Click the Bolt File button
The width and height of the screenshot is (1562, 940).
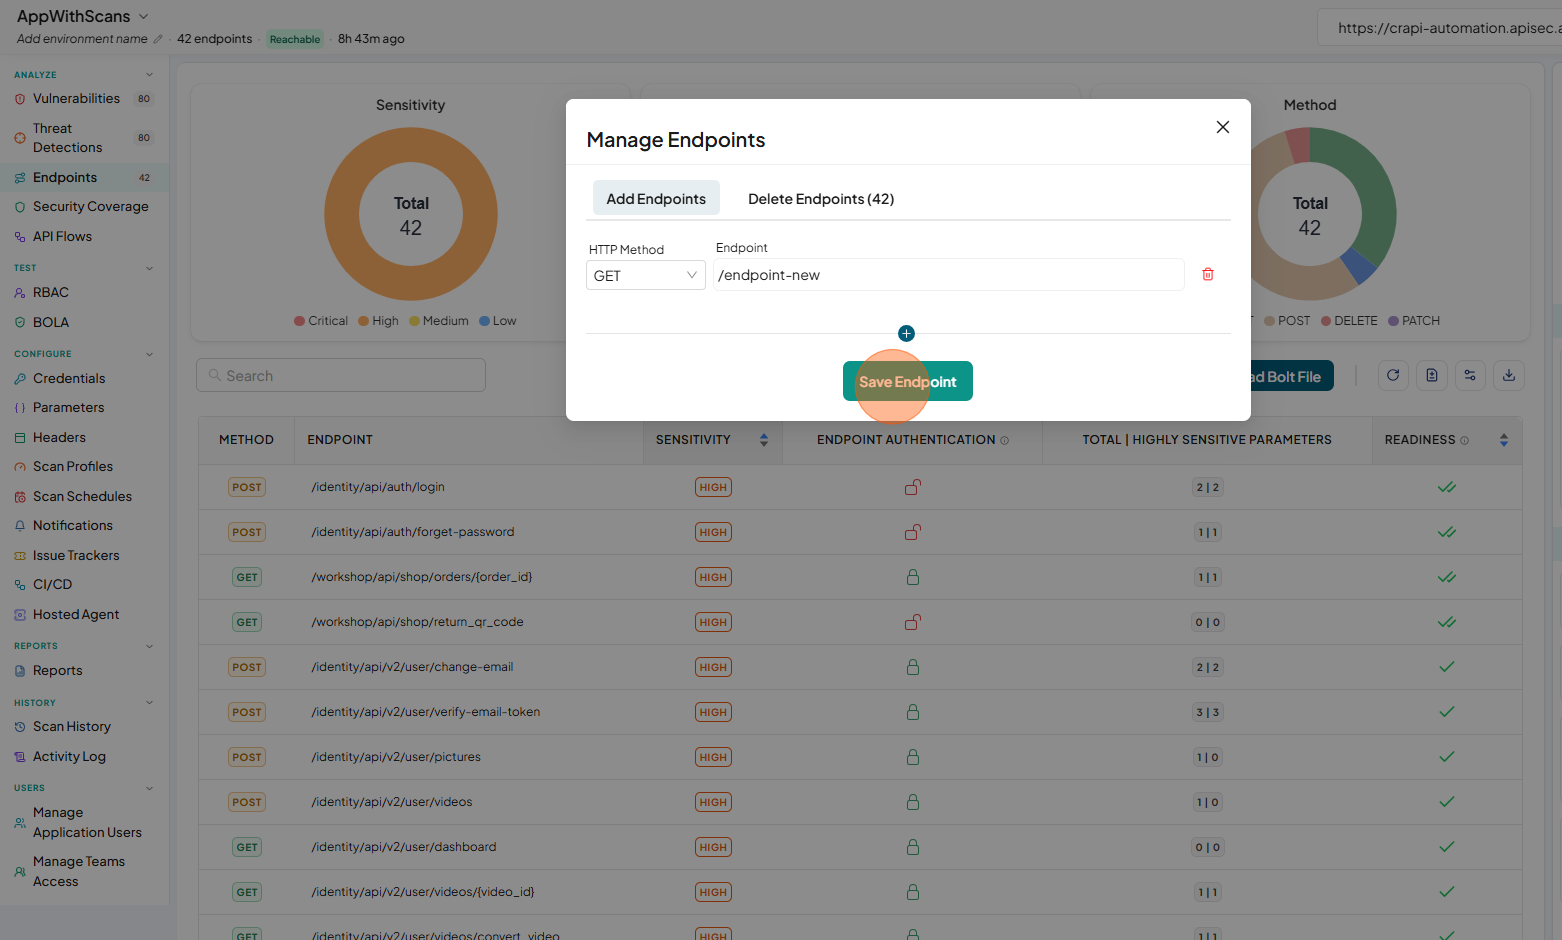(x=1291, y=376)
